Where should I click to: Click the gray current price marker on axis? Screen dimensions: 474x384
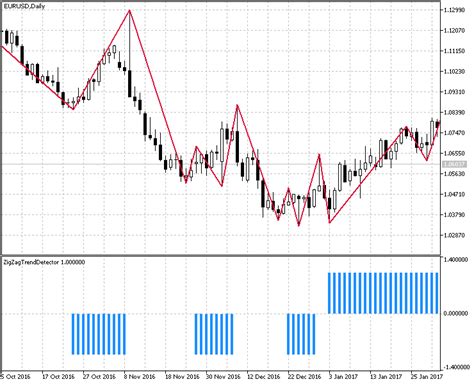coord(454,164)
